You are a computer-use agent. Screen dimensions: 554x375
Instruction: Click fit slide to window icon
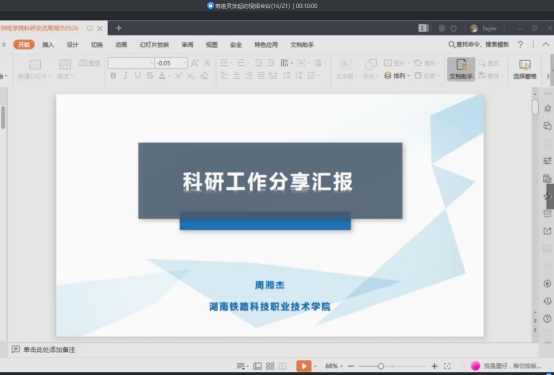pyautogui.click(x=447, y=366)
